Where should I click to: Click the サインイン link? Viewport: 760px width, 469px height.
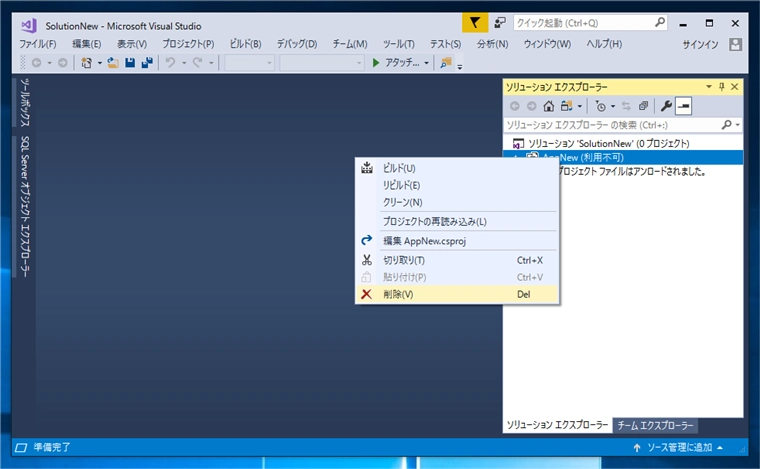point(700,45)
